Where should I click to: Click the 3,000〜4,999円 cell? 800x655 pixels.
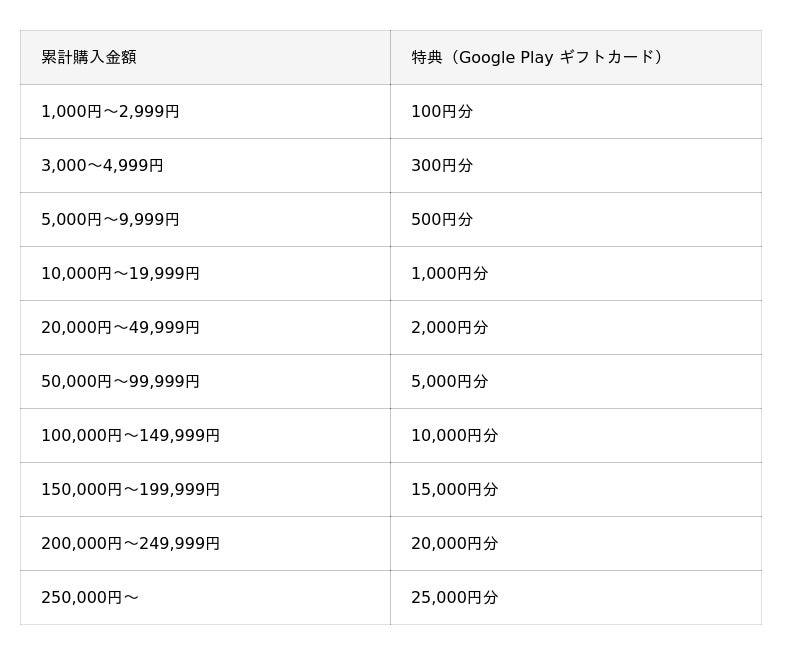(x=102, y=166)
